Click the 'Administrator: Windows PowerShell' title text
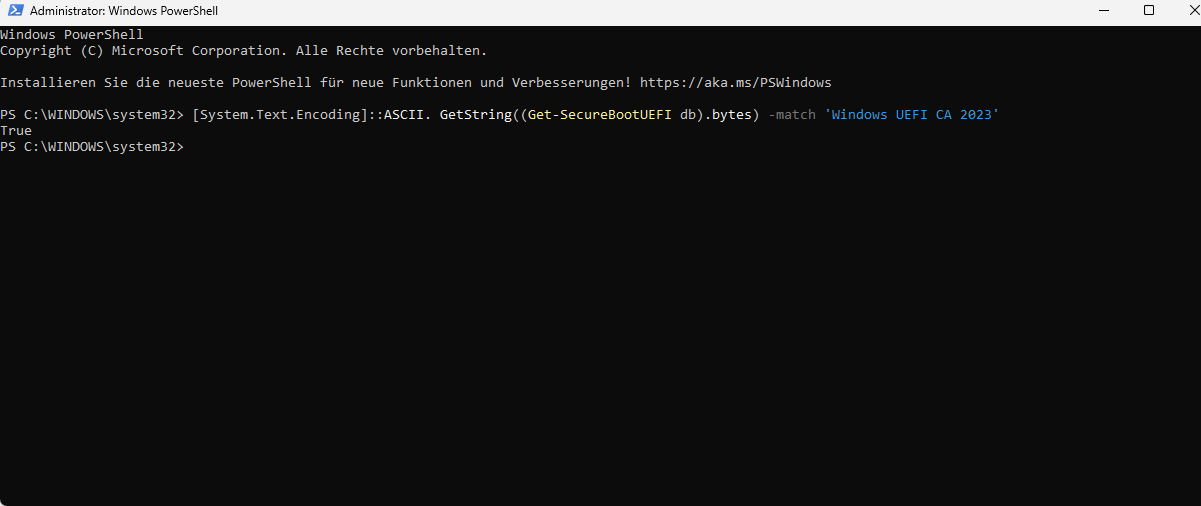The width and height of the screenshot is (1201, 506). pyautogui.click(x=124, y=12)
